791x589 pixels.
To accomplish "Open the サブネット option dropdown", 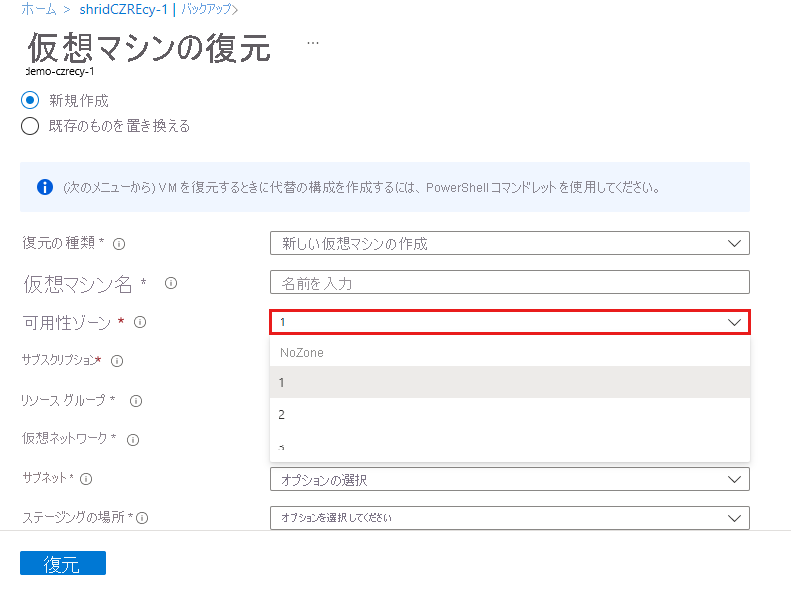I will click(510, 479).
